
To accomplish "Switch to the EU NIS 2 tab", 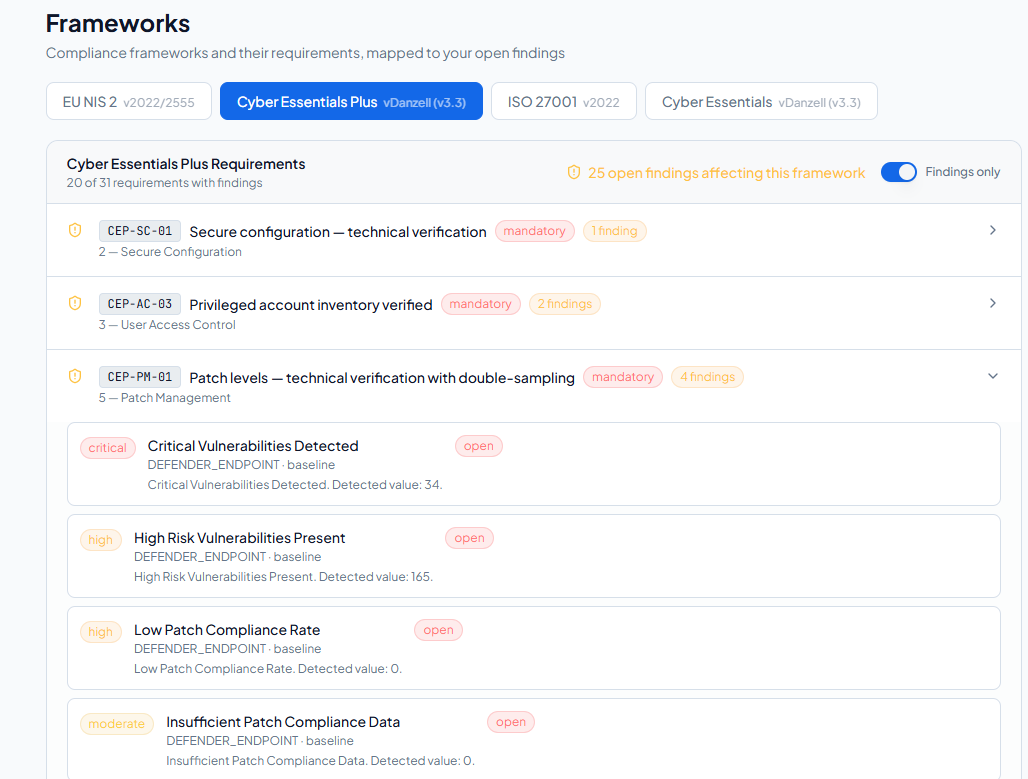I will (x=128, y=102).
